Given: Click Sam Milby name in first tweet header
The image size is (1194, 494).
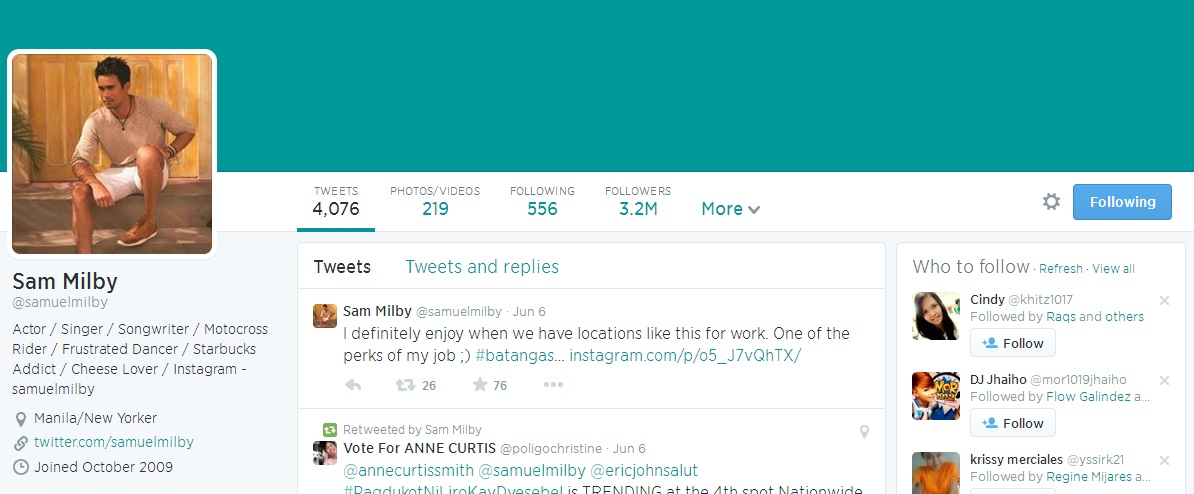Looking at the screenshot, I should pyautogui.click(x=377, y=311).
